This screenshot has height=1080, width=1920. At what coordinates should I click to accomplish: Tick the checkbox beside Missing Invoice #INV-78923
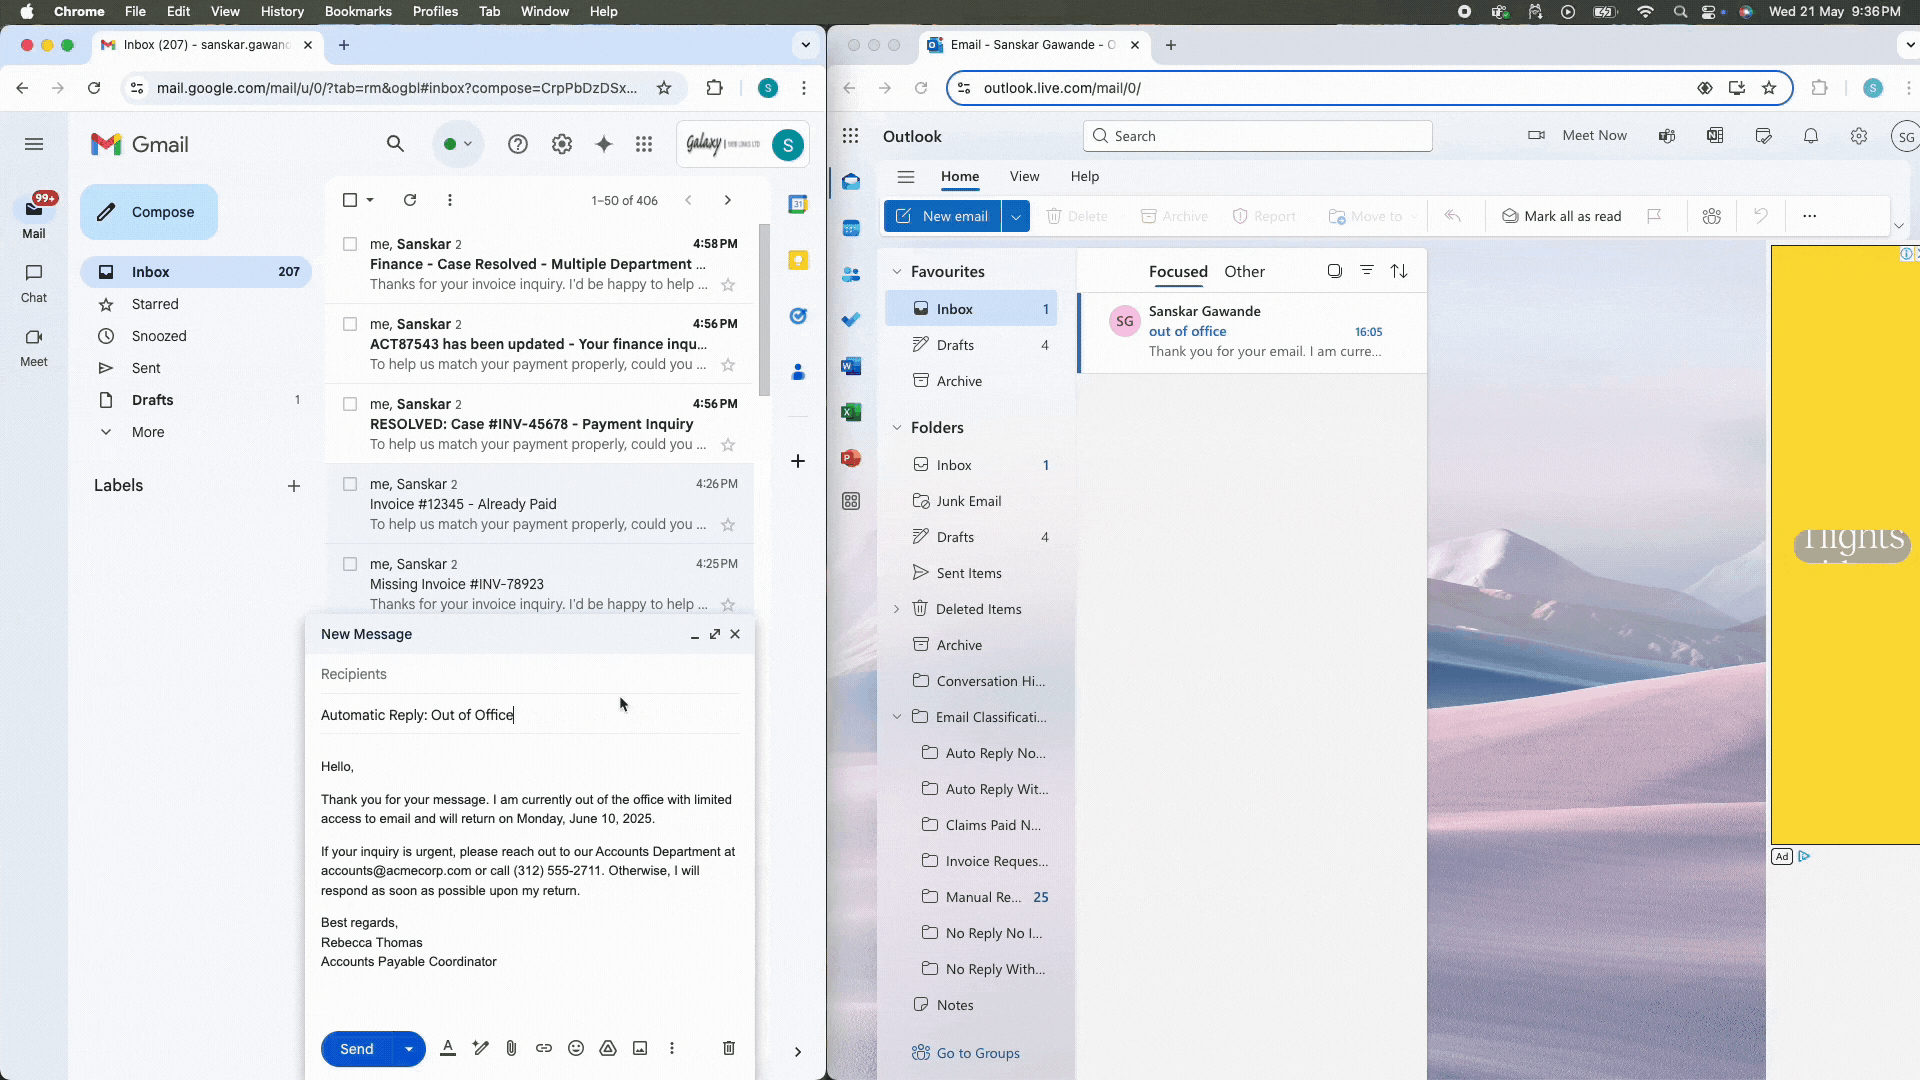click(x=350, y=564)
